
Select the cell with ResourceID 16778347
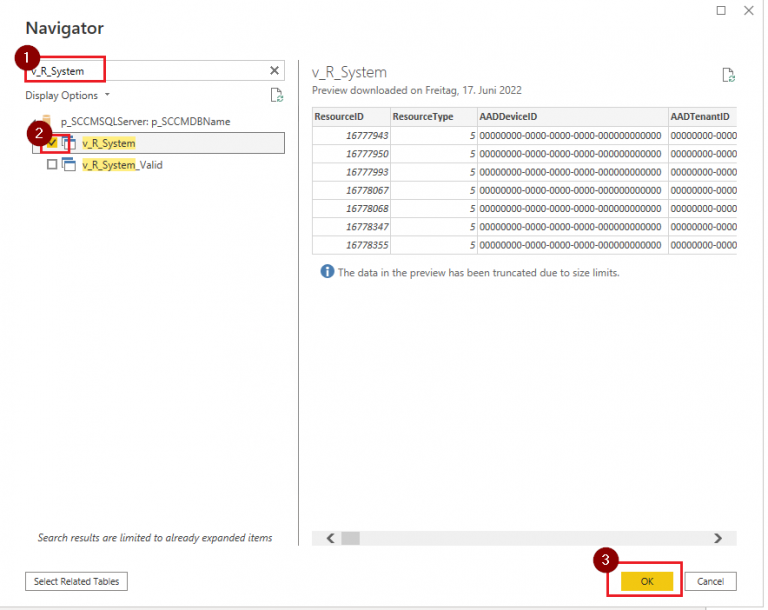coord(352,227)
